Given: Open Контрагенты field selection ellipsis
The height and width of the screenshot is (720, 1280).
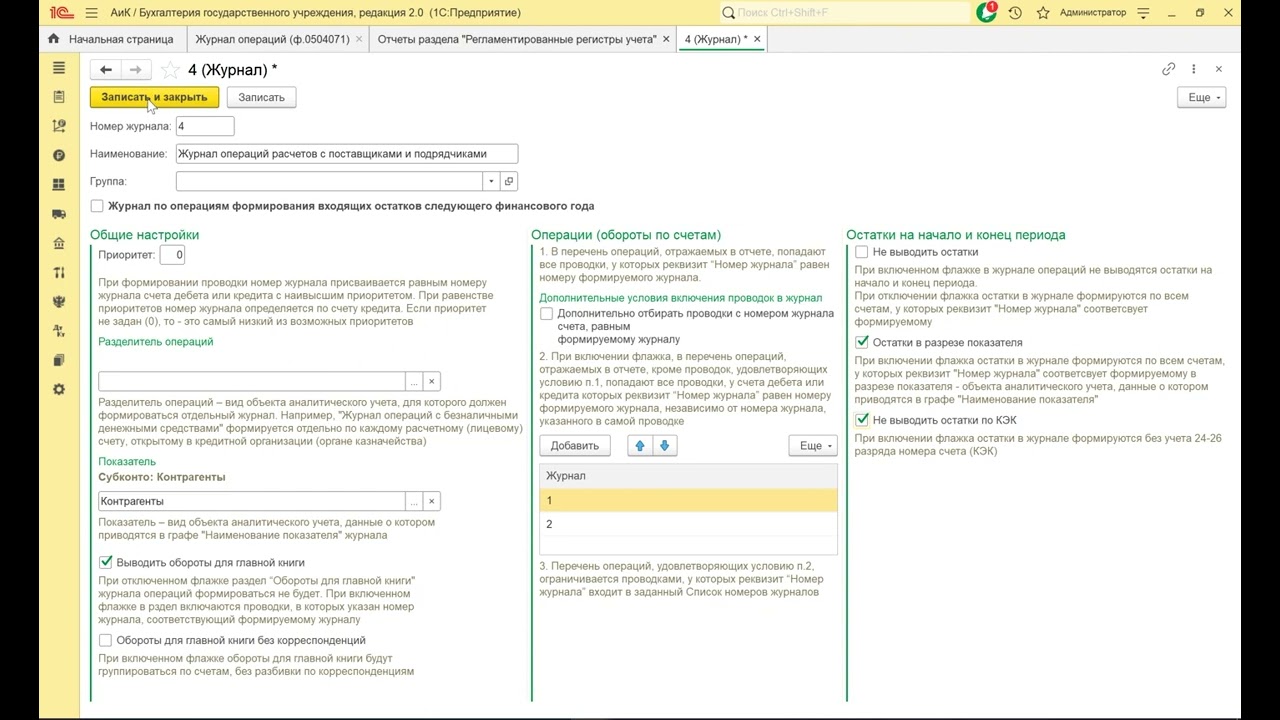Looking at the screenshot, I should click(414, 501).
